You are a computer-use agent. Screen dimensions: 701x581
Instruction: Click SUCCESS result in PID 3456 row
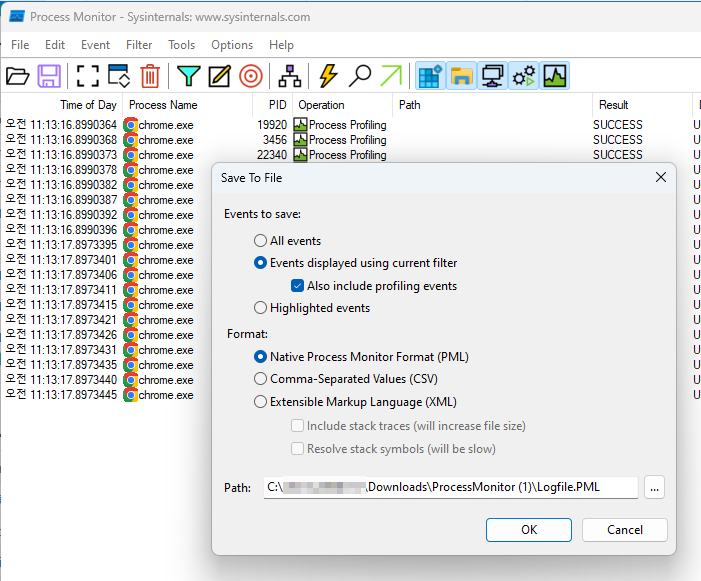coord(617,140)
